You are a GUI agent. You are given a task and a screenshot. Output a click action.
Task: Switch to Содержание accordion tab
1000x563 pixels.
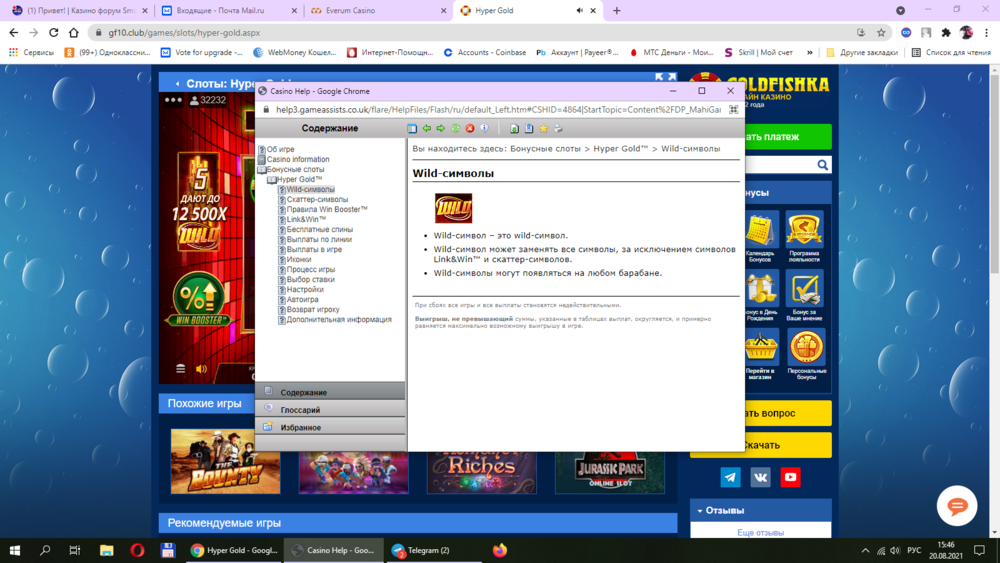tap(330, 392)
